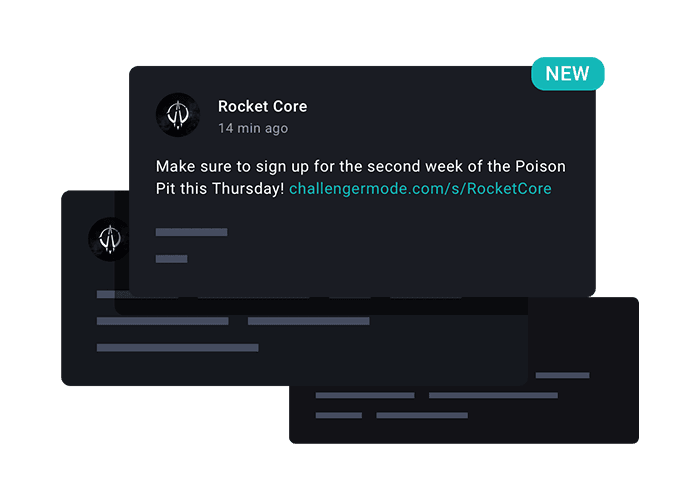Click the middle card's right placeholder bar in the paired row

pos(308,321)
